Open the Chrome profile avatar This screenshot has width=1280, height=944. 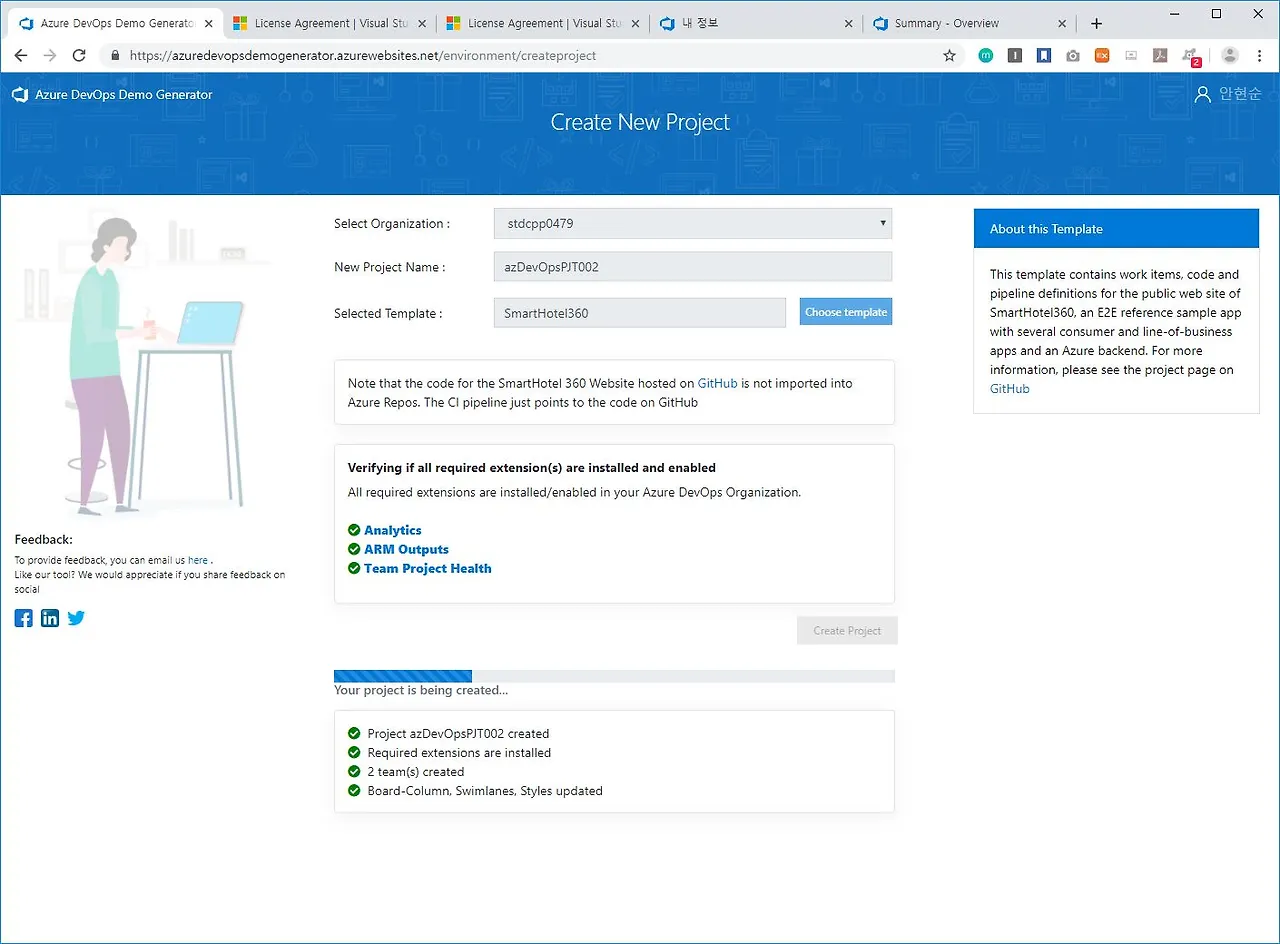click(1230, 56)
